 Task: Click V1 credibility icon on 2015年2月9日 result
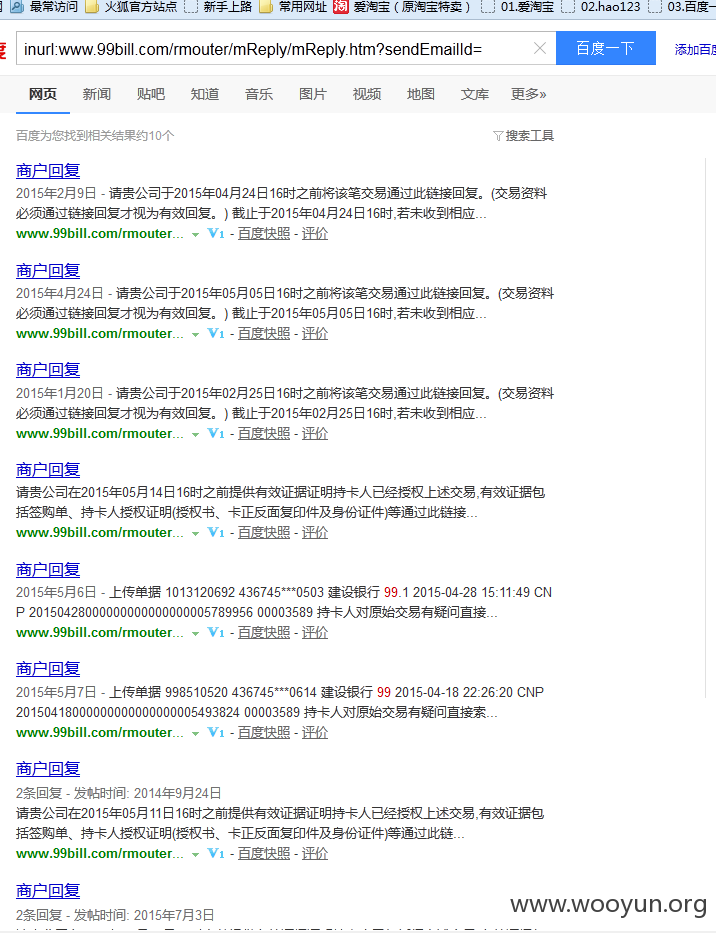[215, 233]
